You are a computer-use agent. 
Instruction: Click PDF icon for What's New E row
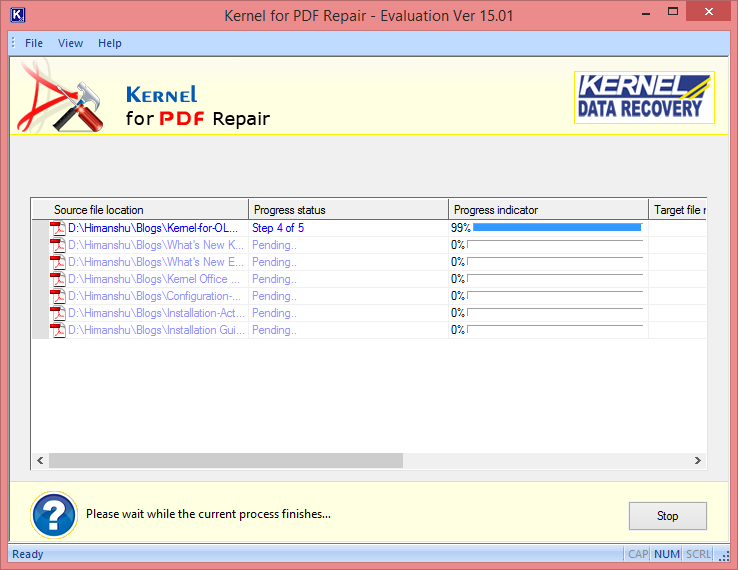click(x=58, y=262)
